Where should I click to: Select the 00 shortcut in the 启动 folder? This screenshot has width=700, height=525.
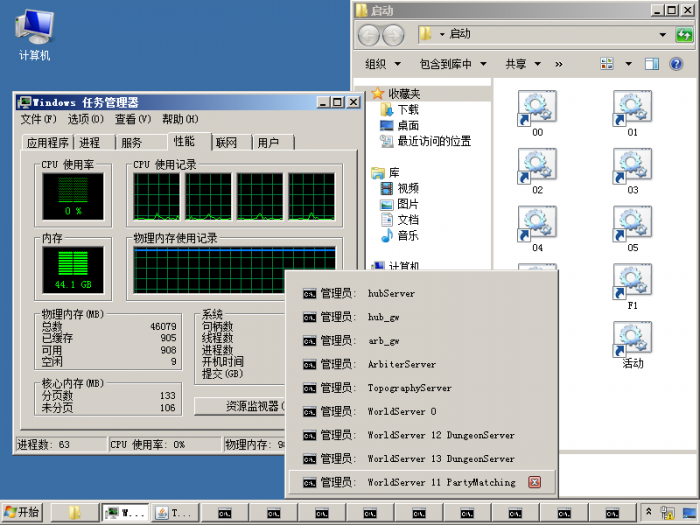tap(537, 113)
